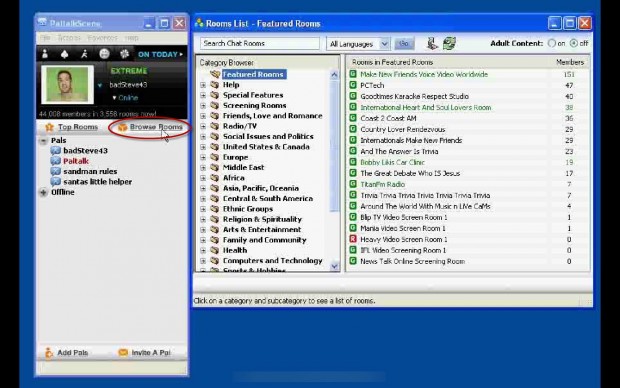
Task: Open the All Languages dropdown
Action: click(x=384, y=44)
